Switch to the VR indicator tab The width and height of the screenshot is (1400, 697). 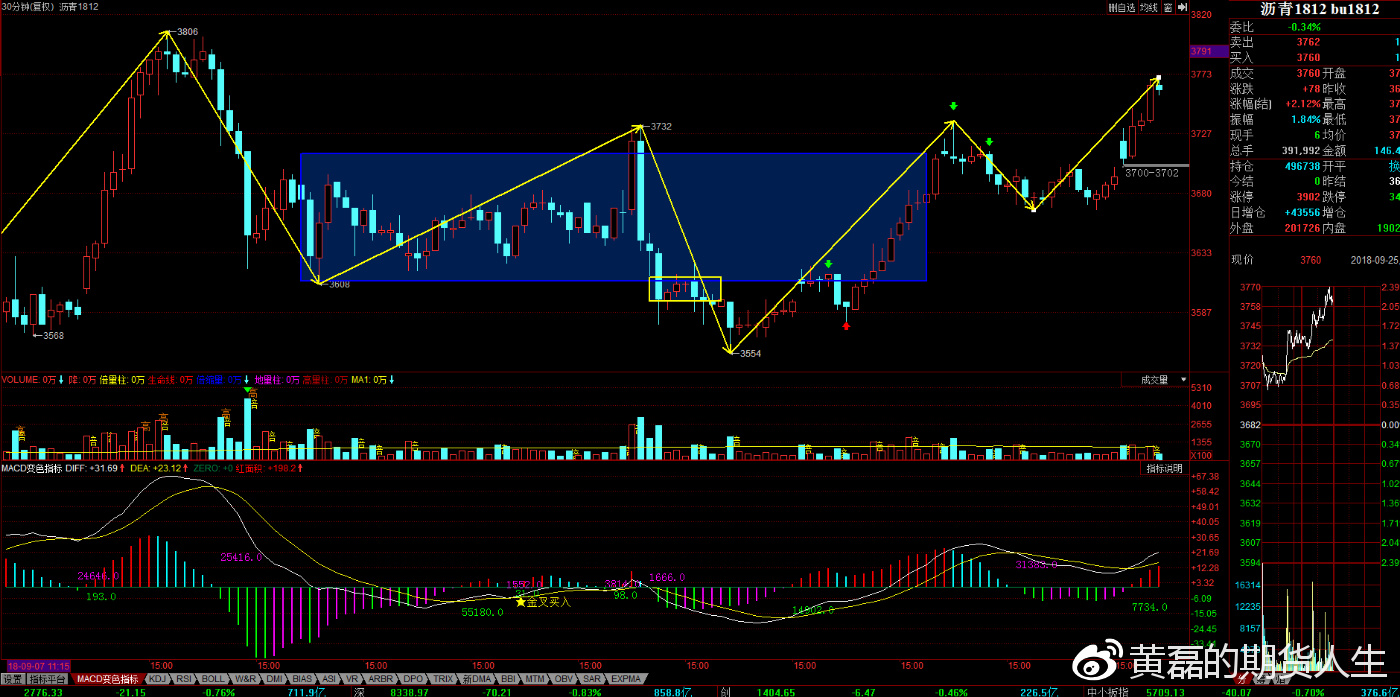tap(353, 678)
